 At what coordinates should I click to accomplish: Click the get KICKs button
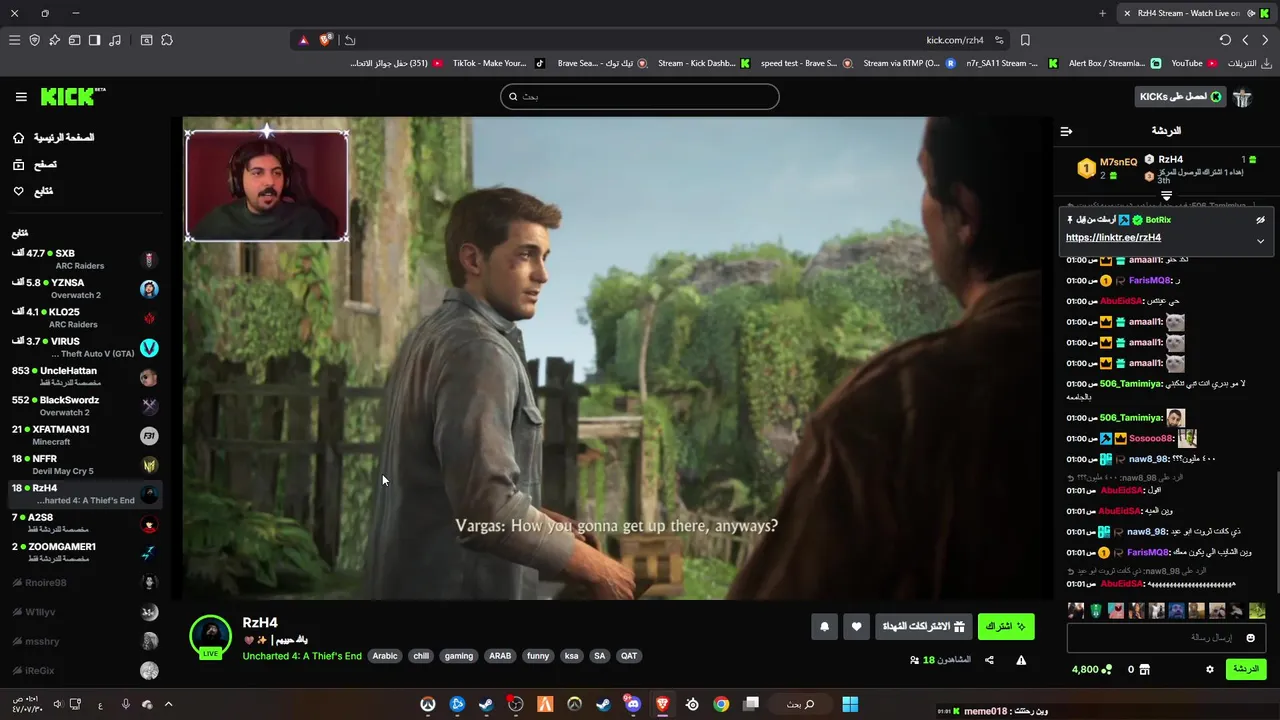(x=1180, y=97)
